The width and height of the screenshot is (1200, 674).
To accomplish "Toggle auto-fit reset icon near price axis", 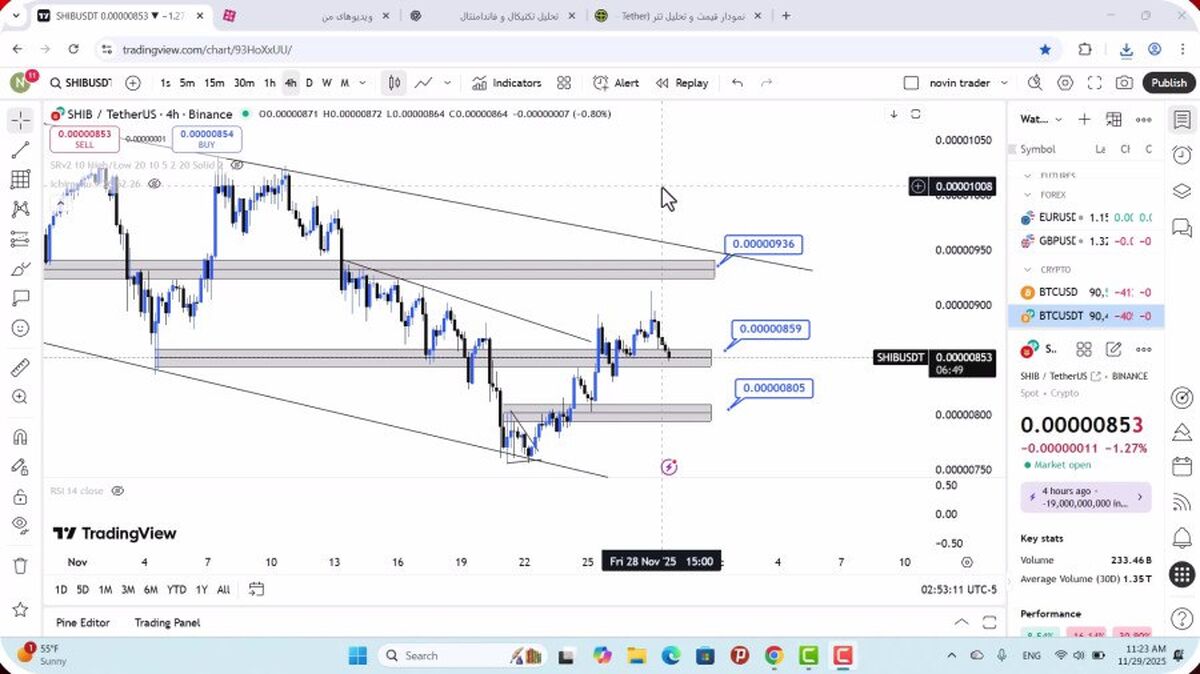I will click(915, 114).
